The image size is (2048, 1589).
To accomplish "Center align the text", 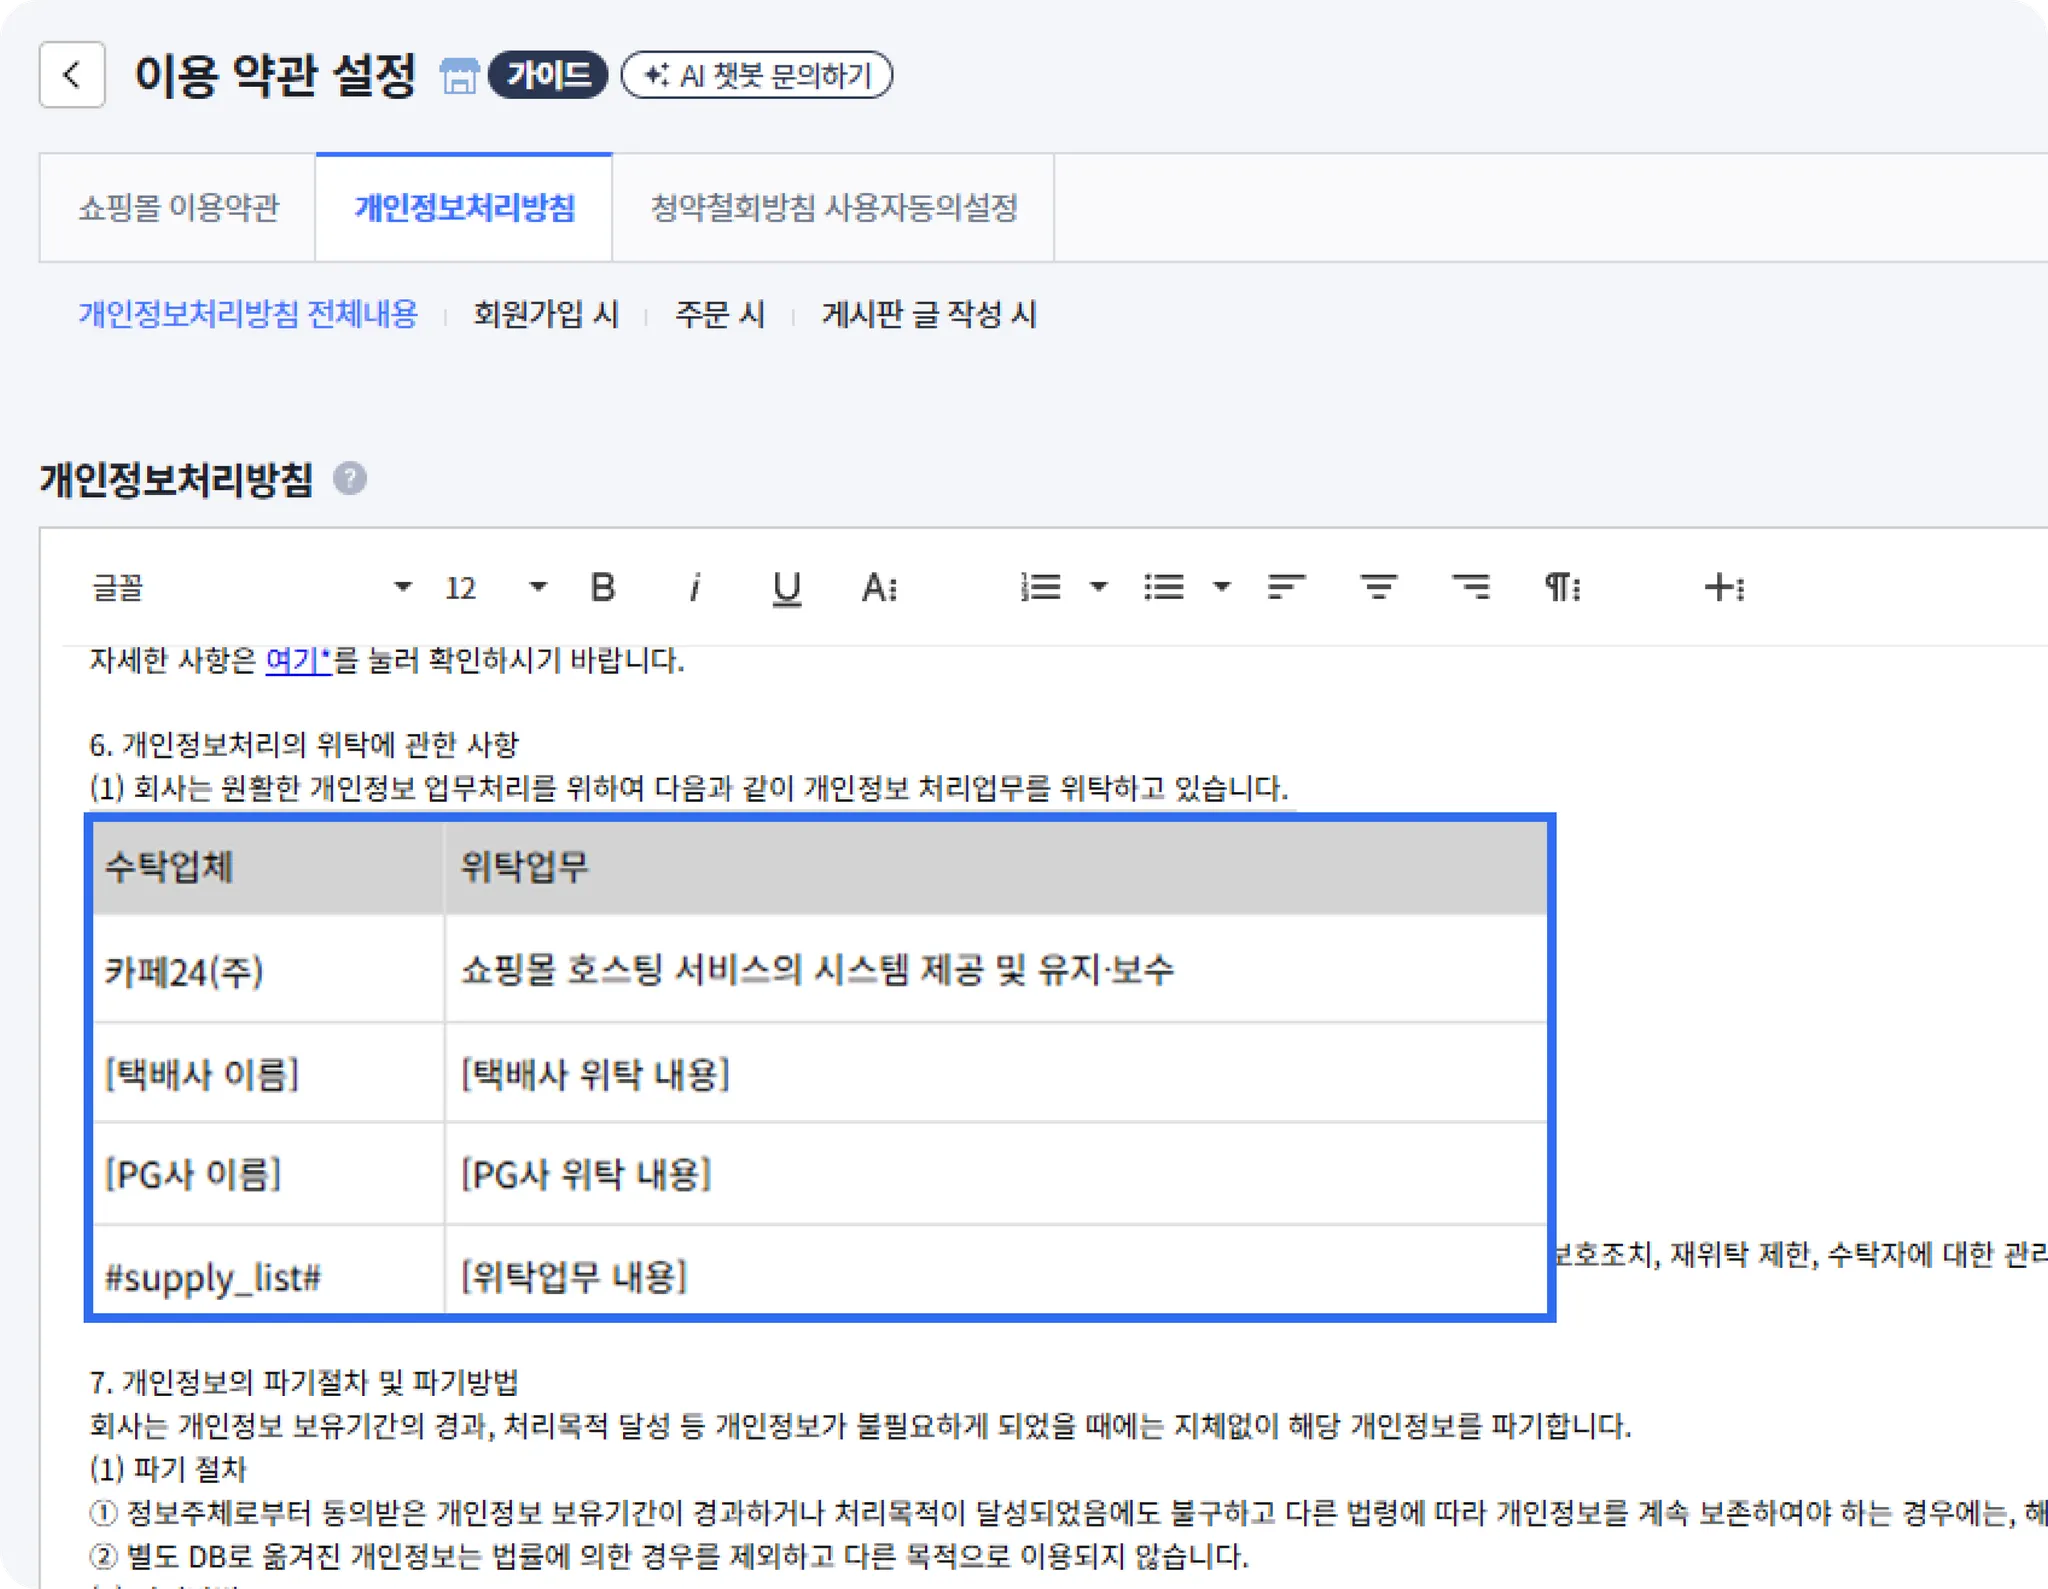I will [x=1378, y=587].
